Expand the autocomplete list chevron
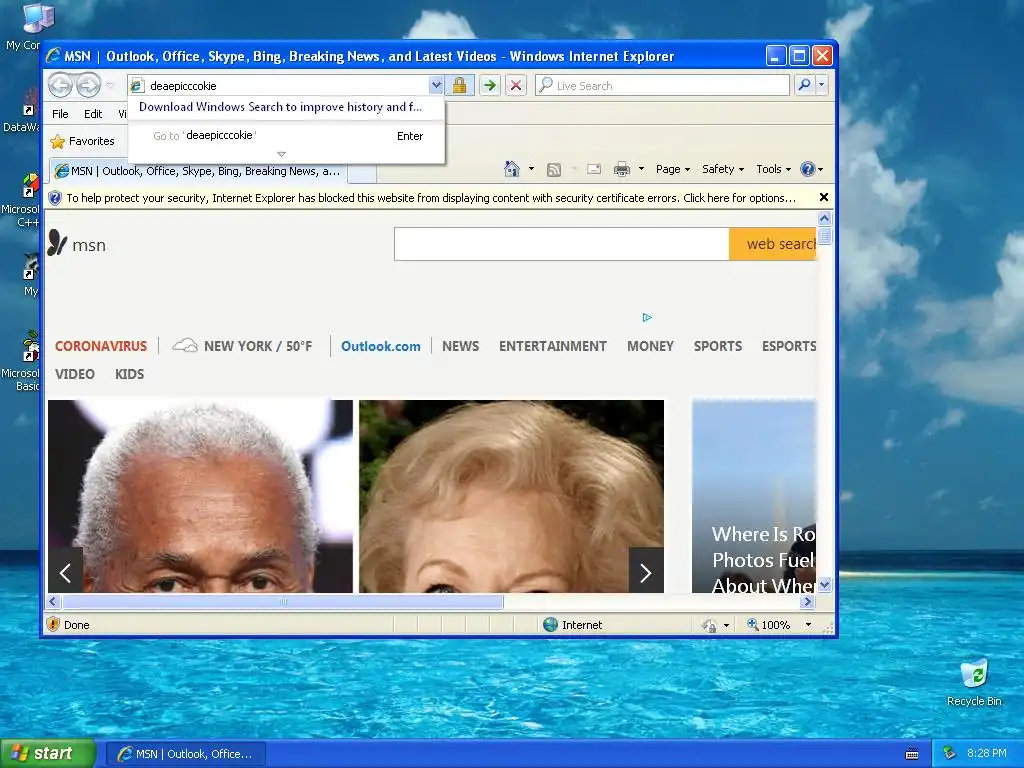This screenshot has height=768, width=1024. (x=281, y=154)
